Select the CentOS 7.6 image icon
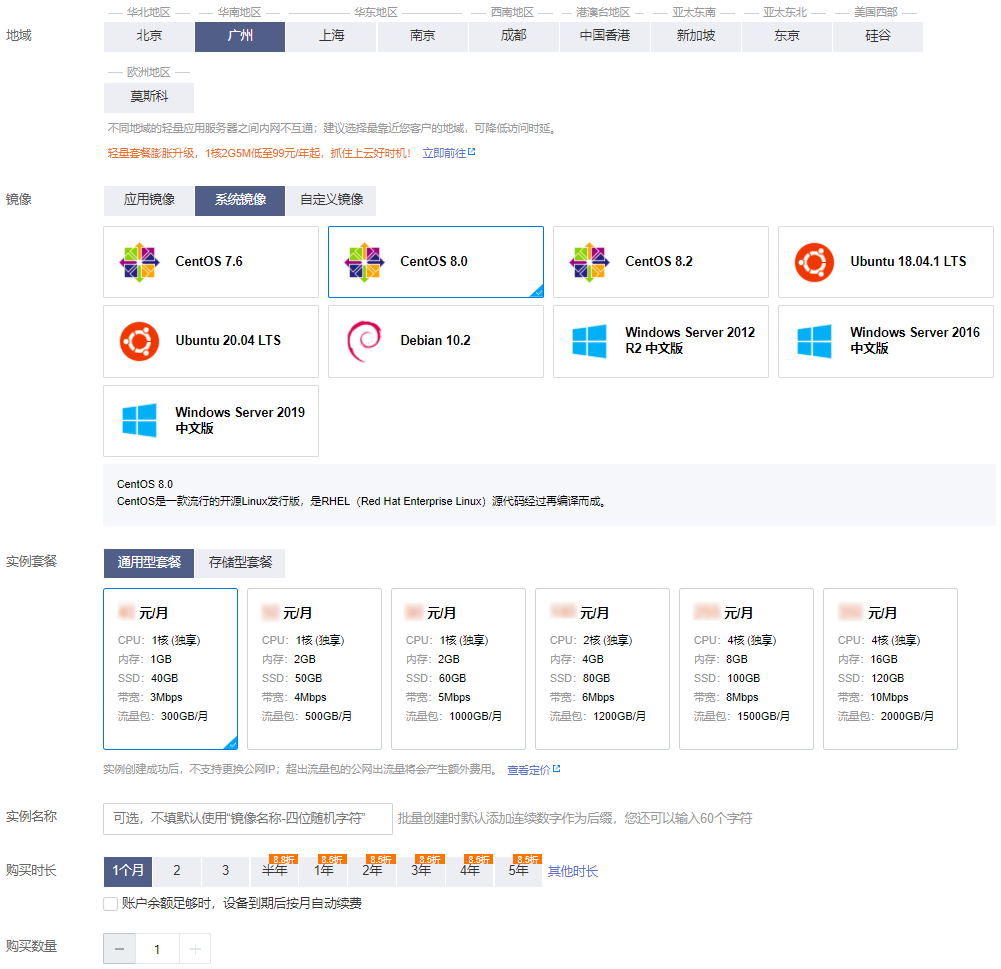Screen dimensions: 1001x969 click(x=139, y=262)
